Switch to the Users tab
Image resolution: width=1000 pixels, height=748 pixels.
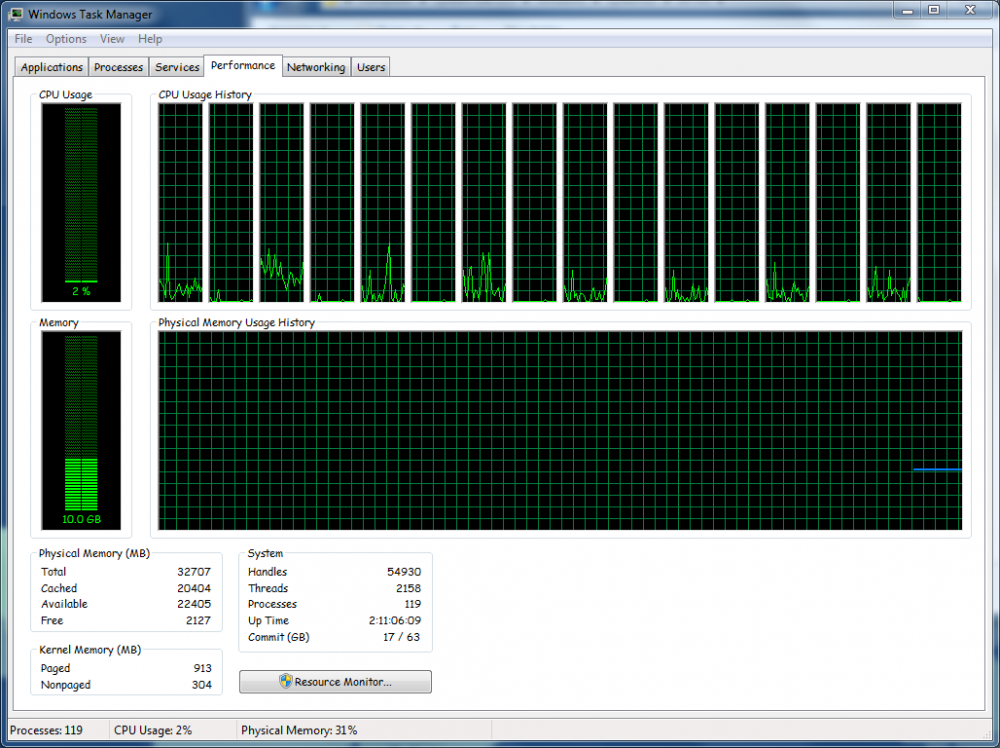pos(371,67)
